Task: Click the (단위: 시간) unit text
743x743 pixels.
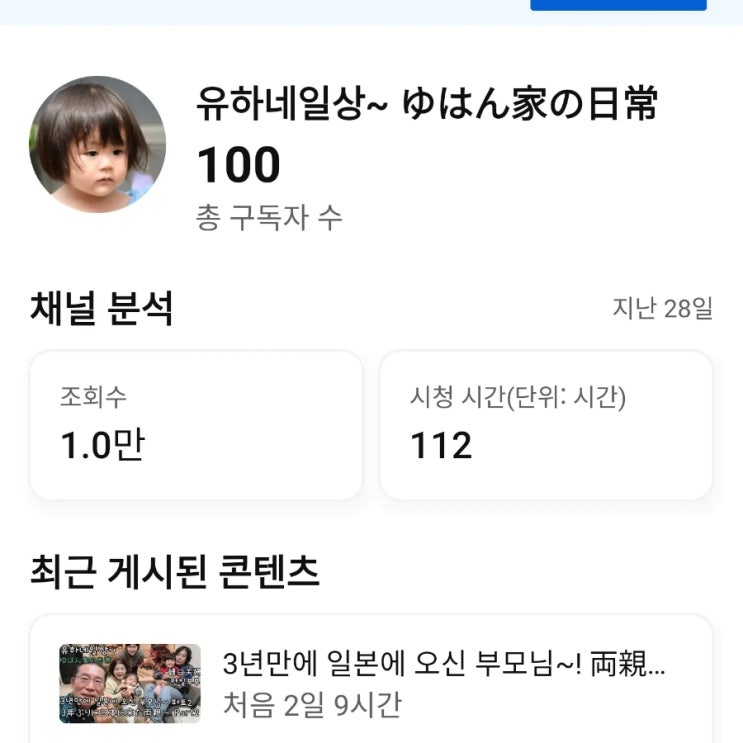Action: (566, 397)
